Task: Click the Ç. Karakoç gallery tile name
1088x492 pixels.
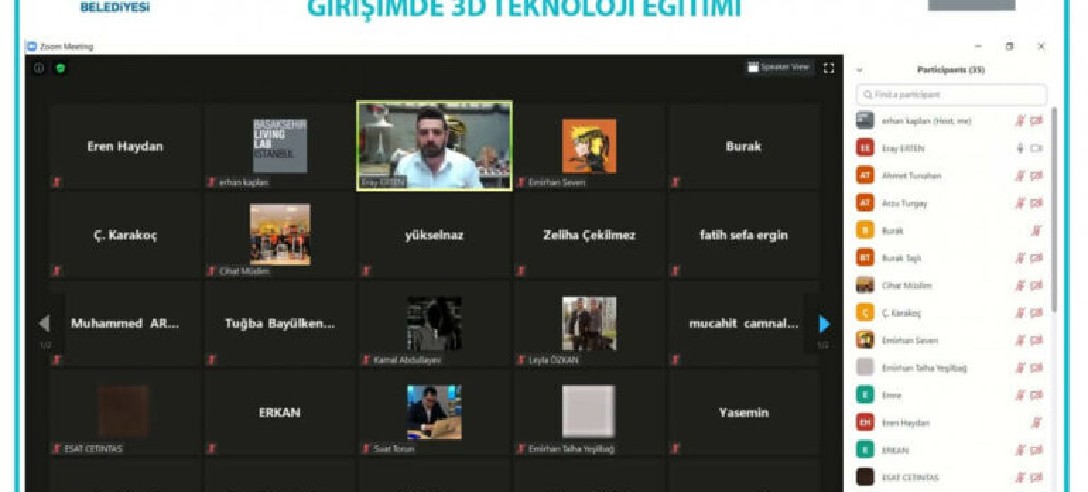Action: (x=125, y=235)
